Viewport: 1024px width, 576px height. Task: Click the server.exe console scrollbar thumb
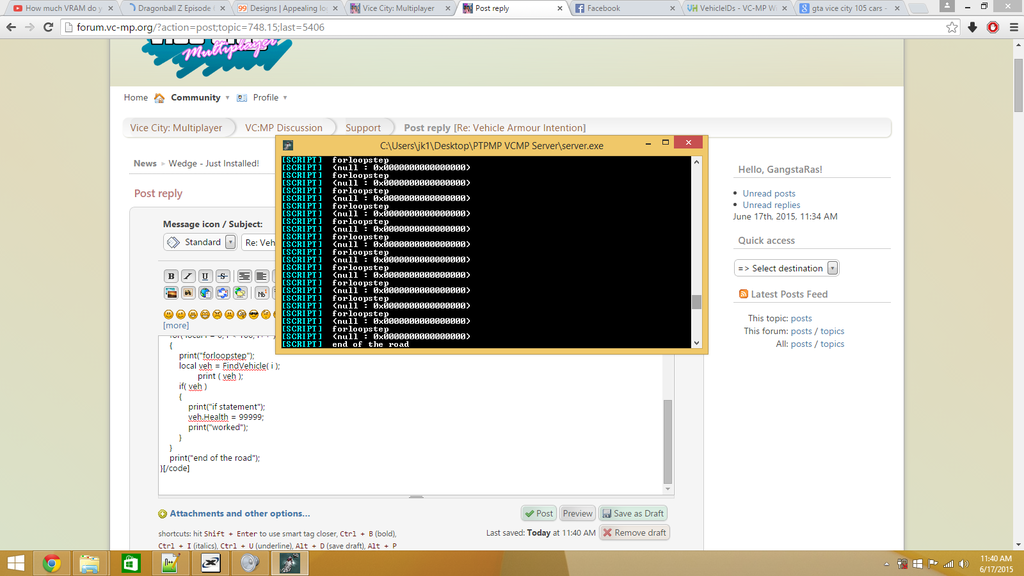[696, 302]
